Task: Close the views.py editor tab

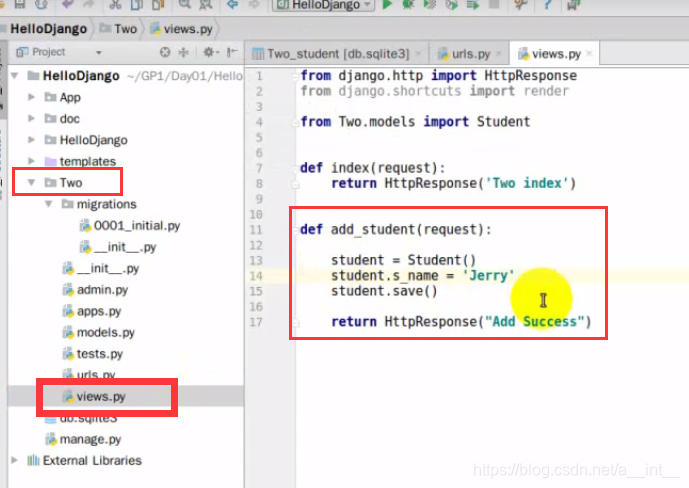Action: (x=590, y=54)
